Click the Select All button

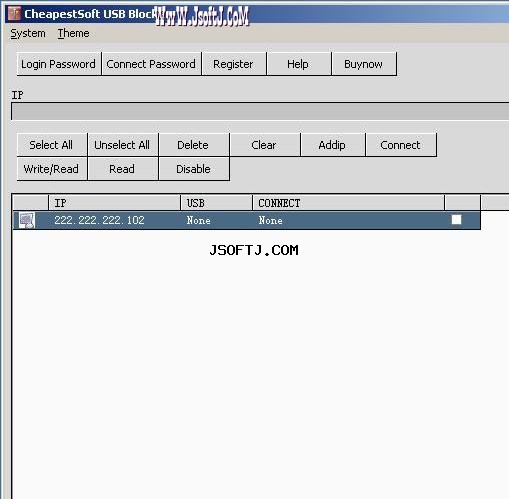pos(52,145)
